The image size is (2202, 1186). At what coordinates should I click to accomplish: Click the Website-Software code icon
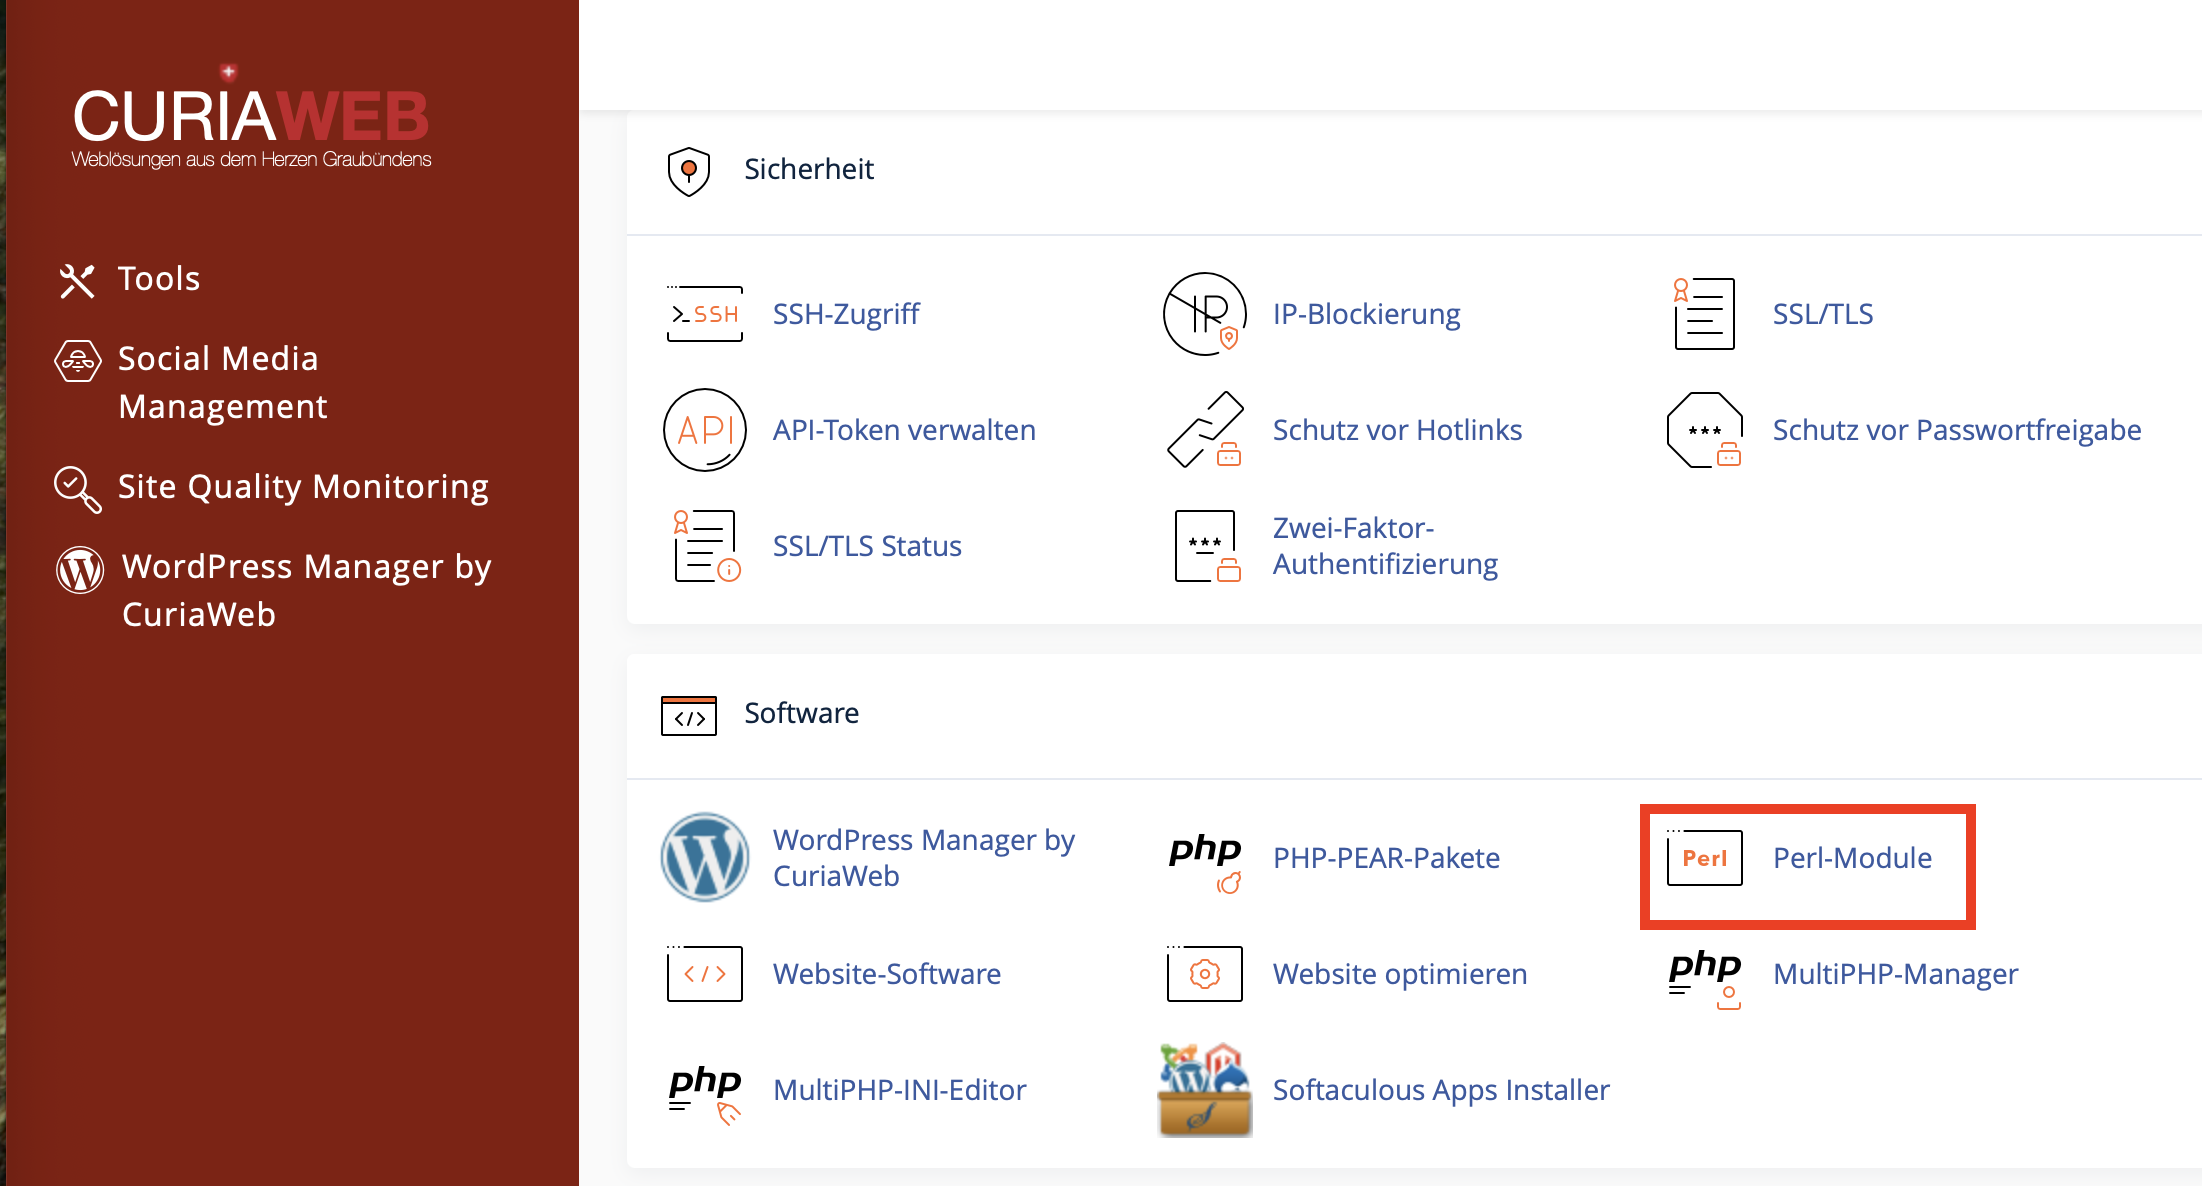pos(705,973)
